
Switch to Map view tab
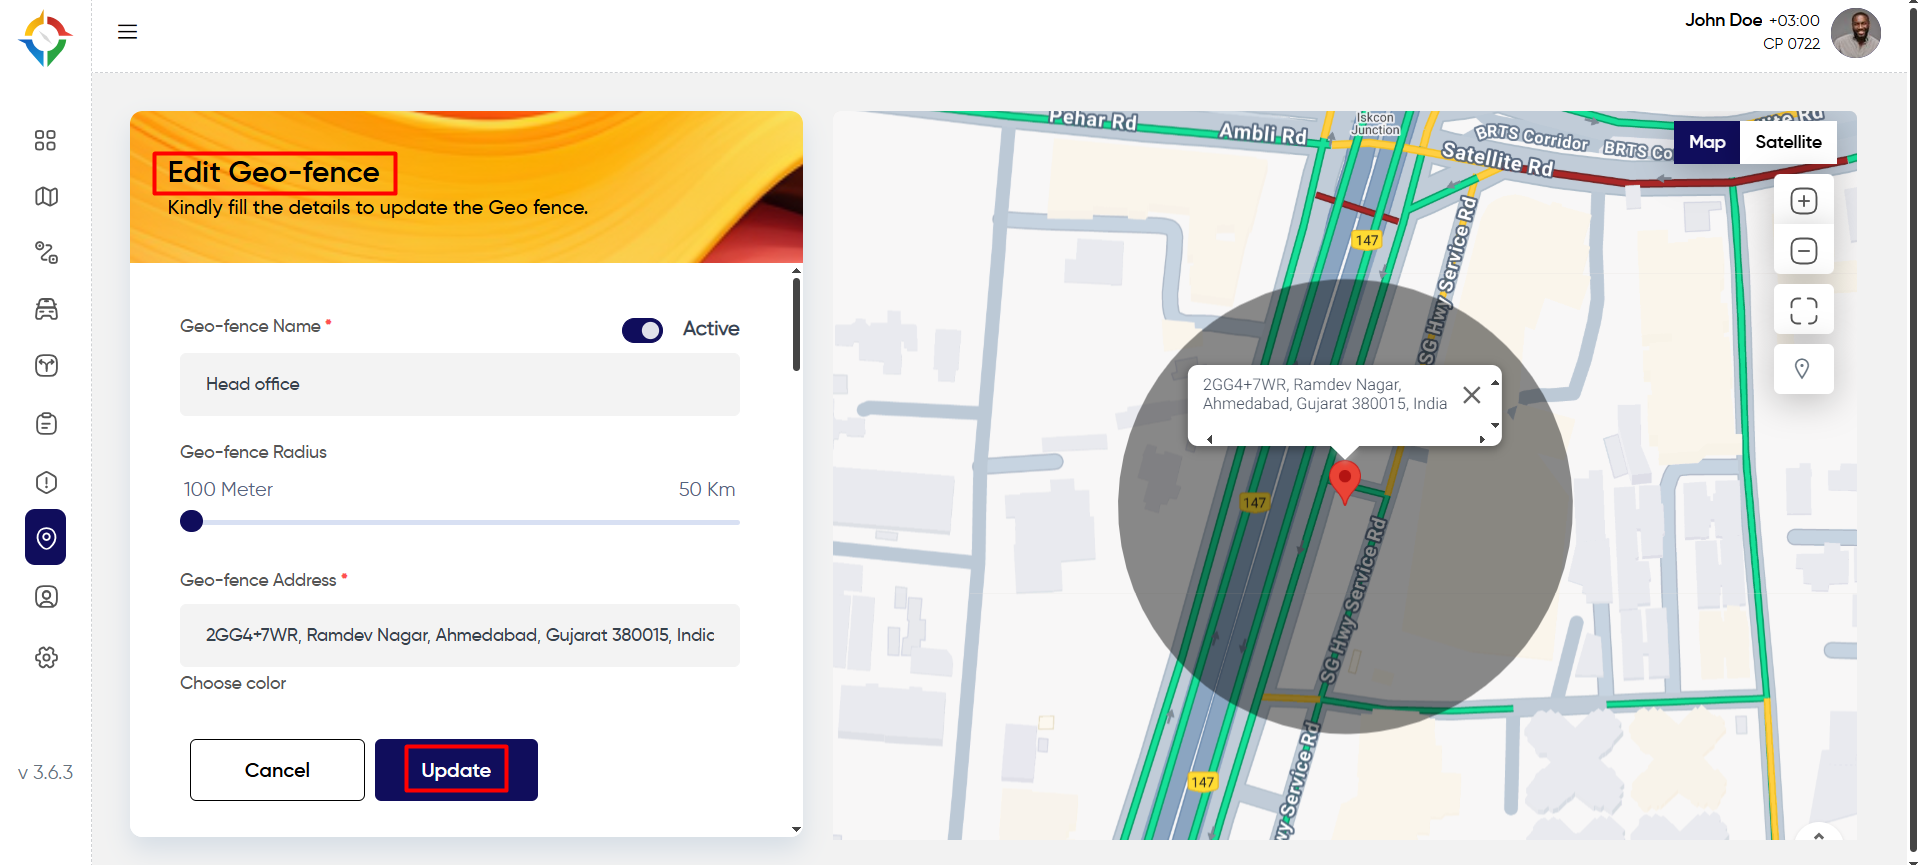point(1707,142)
